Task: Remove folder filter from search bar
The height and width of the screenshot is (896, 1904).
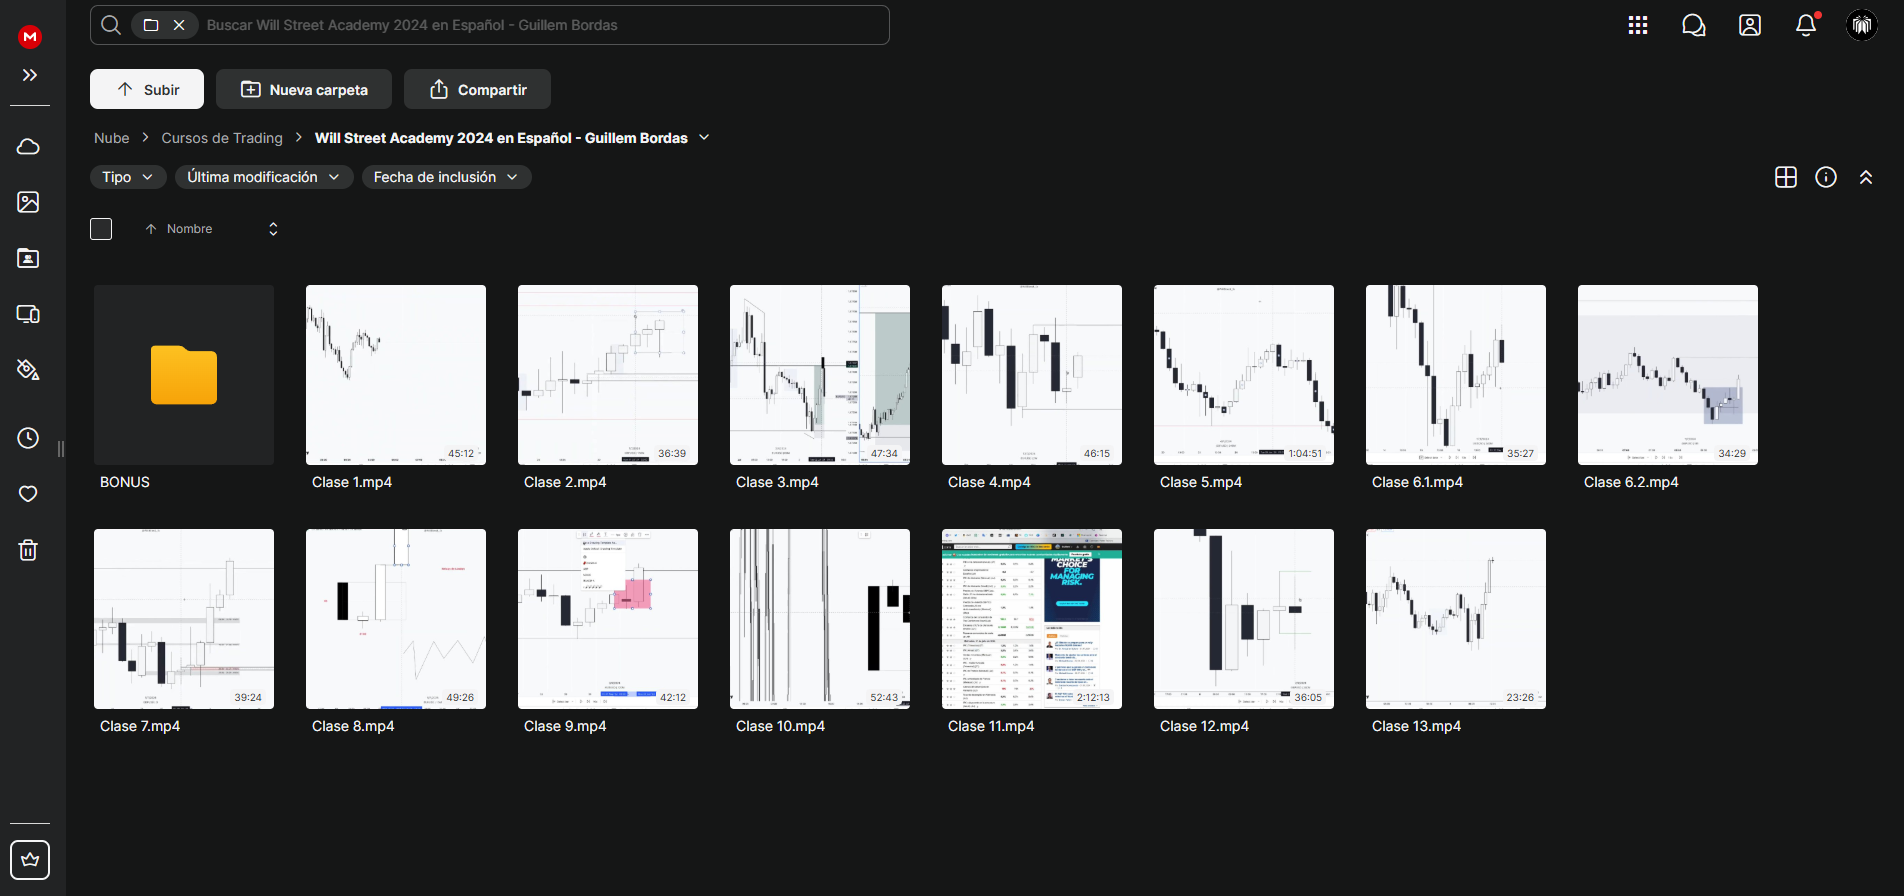Action: tap(179, 25)
